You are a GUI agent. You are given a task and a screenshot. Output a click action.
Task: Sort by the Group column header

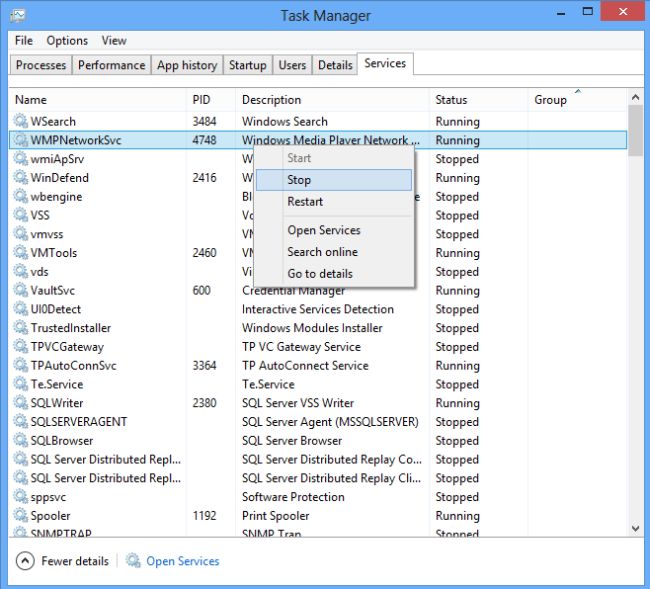point(578,99)
